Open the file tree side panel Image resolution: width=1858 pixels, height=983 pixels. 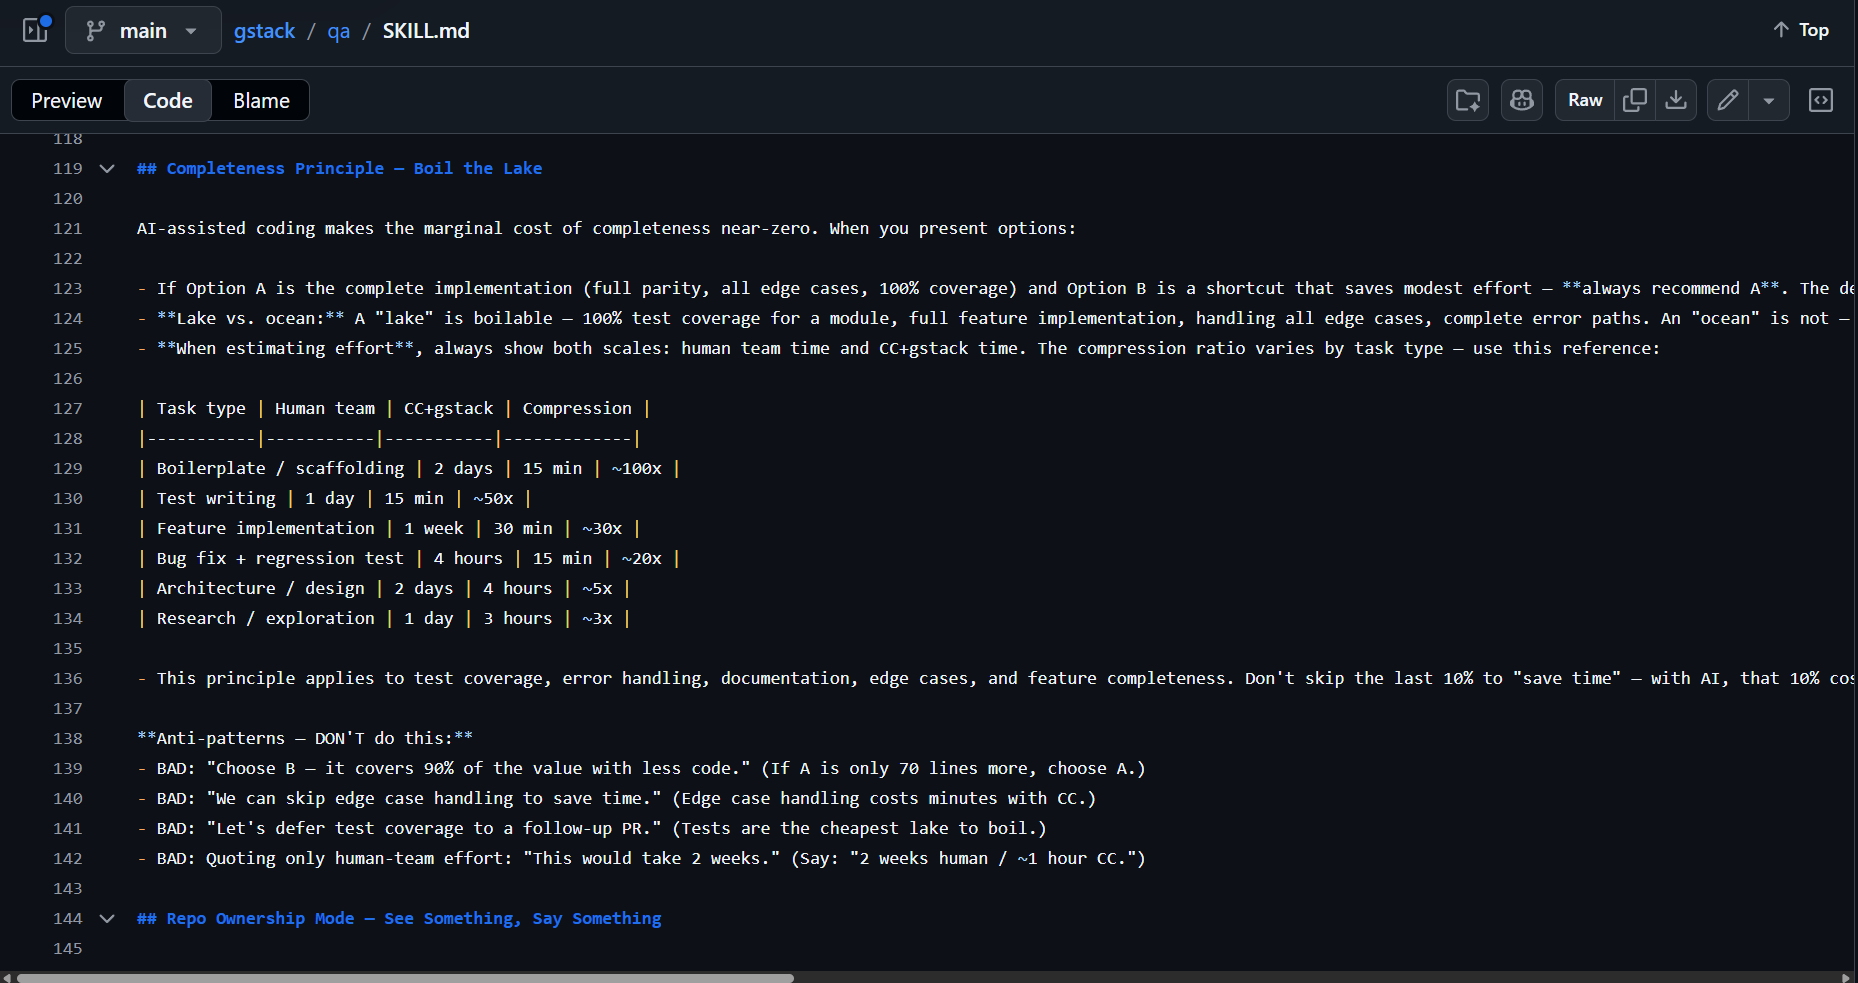[35, 30]
